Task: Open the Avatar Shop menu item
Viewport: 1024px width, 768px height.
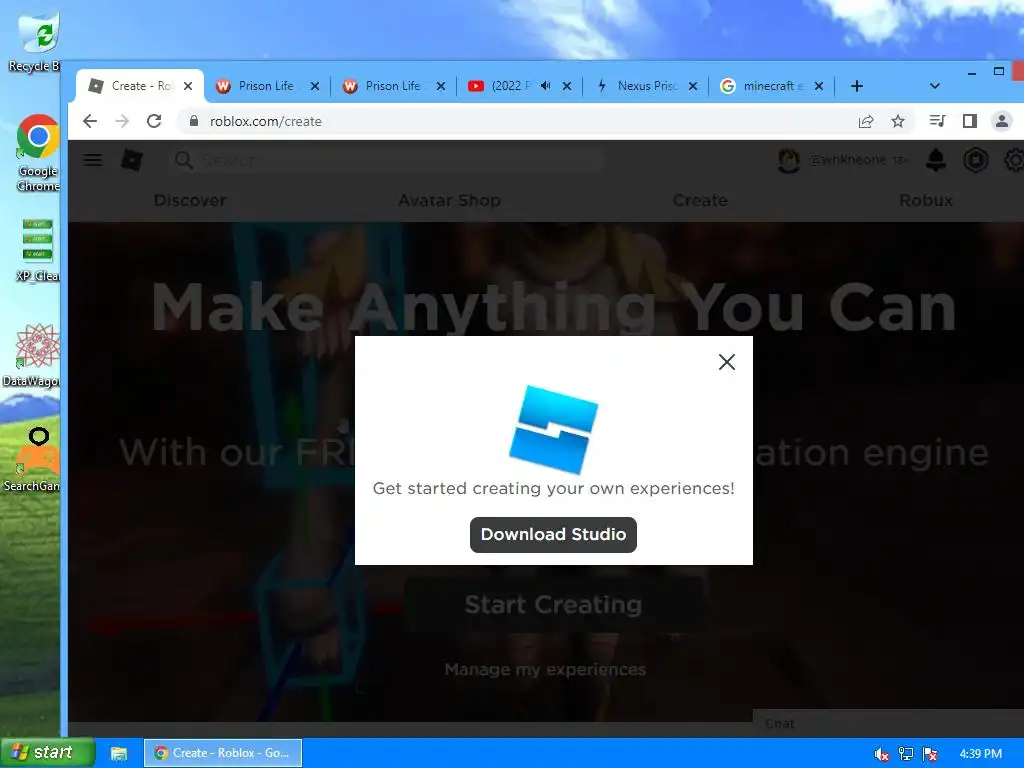Action: [x=449, y=200]
